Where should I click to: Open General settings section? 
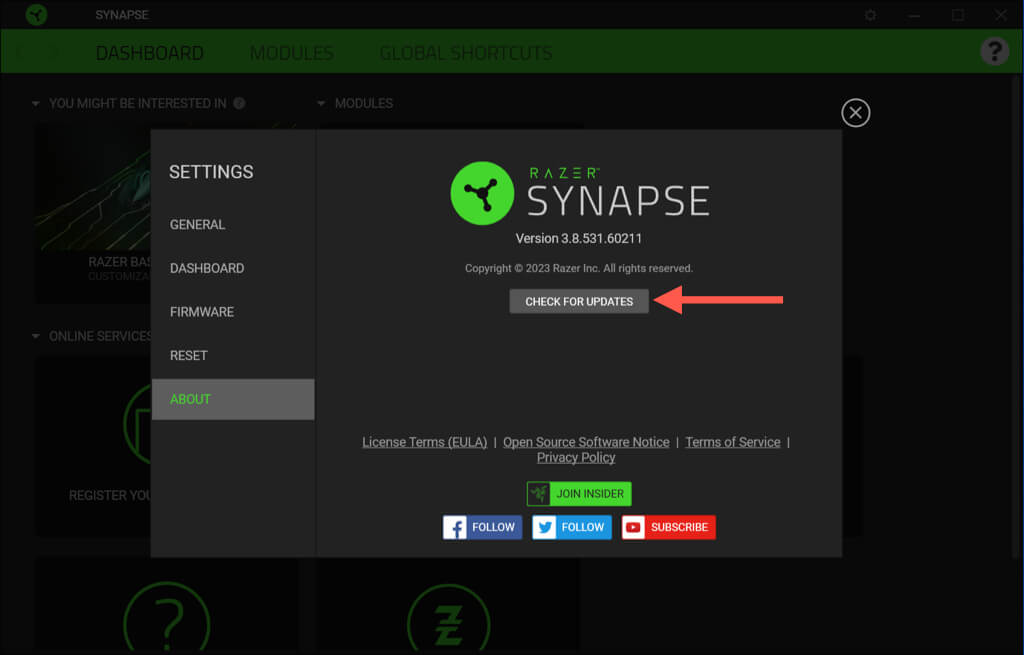point(197,225)
